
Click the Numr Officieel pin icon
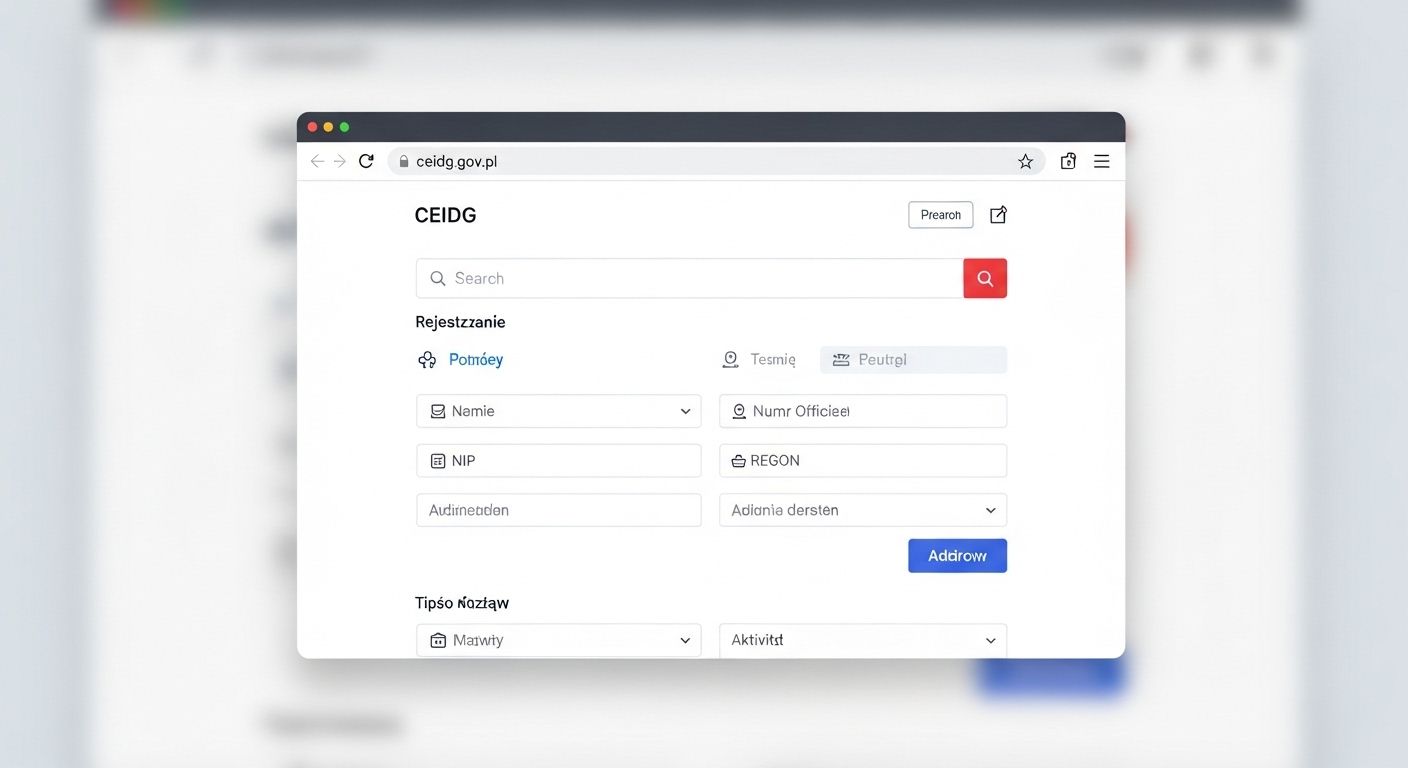click(739, 411)
